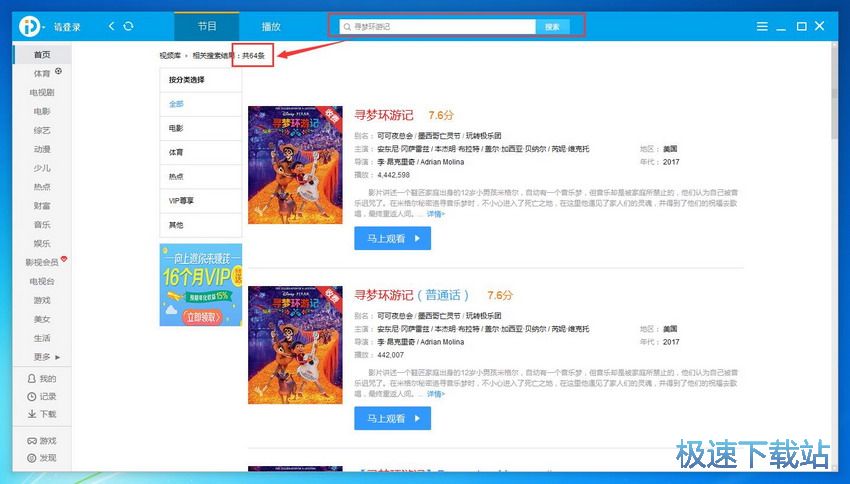Click the blue 搜索 button

[552, 27]
